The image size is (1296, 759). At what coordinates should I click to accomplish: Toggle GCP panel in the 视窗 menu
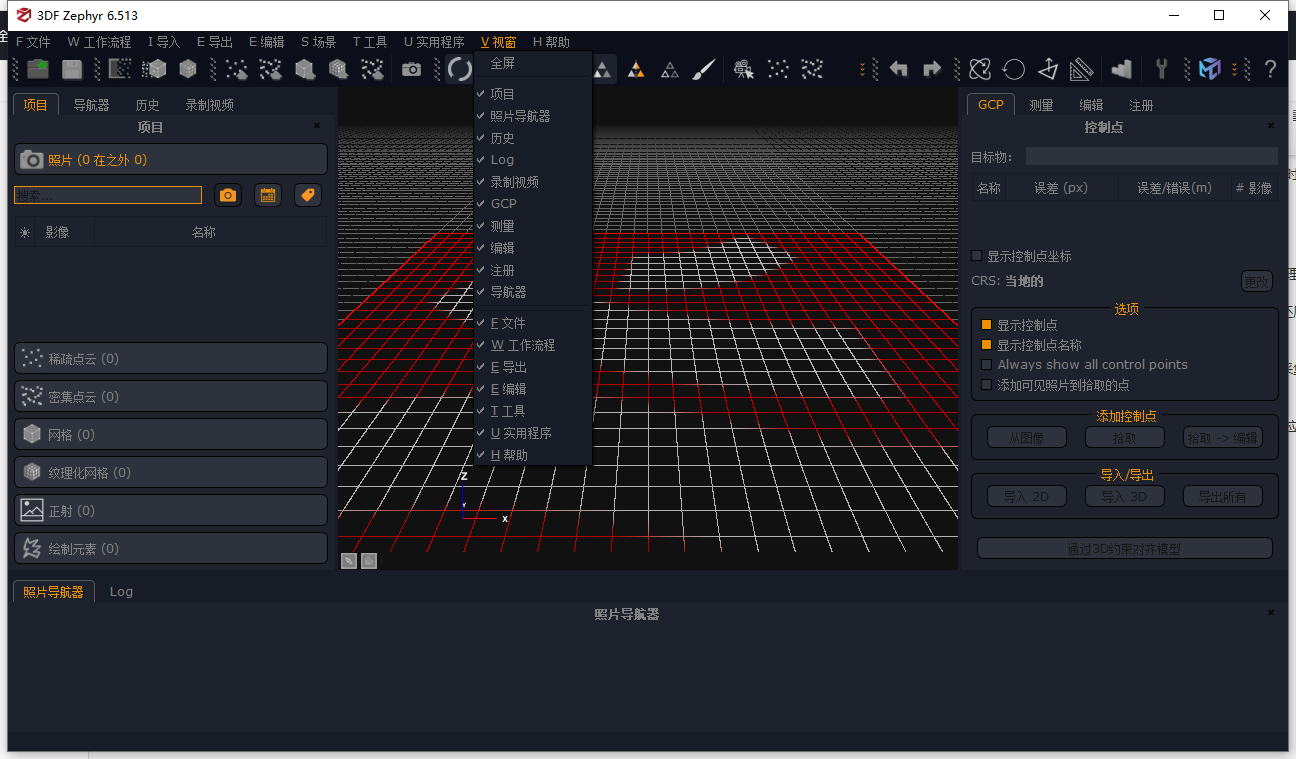click(533, 204)
